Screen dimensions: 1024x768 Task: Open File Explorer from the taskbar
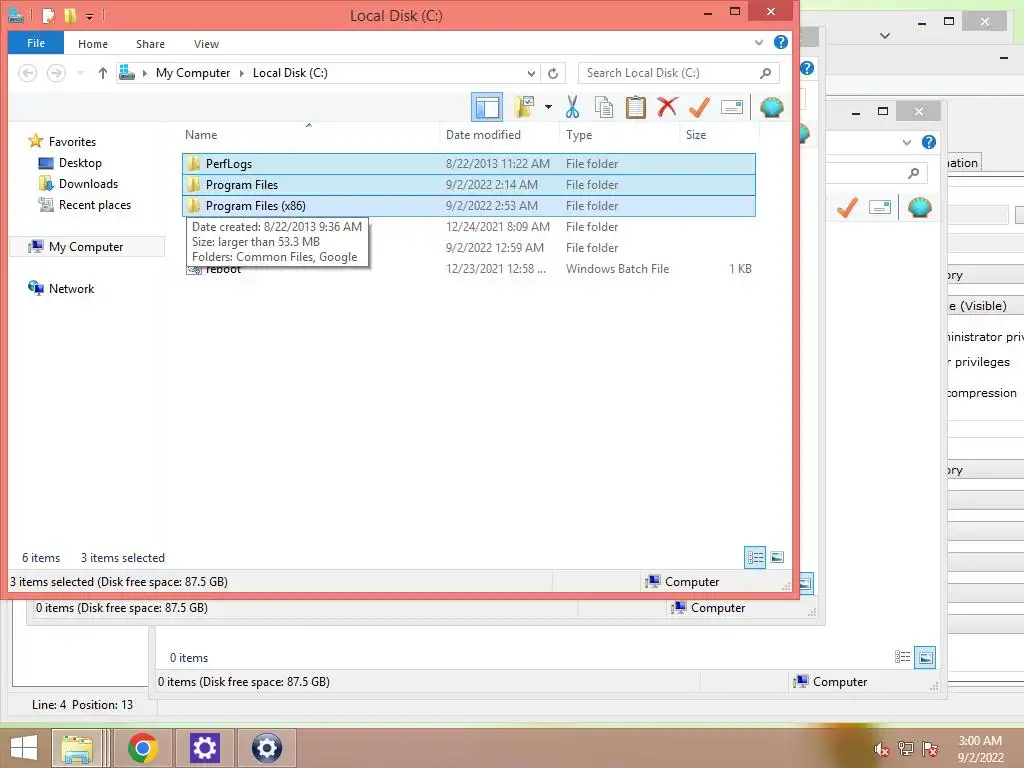[x=77, y=748]
